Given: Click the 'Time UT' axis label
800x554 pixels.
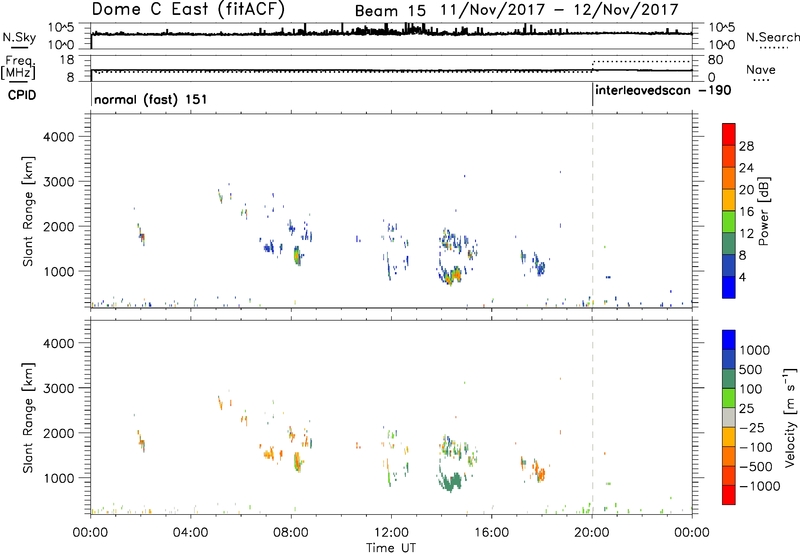Looking at the screenshot, I should pyautogui.click(x=391, y=548).
